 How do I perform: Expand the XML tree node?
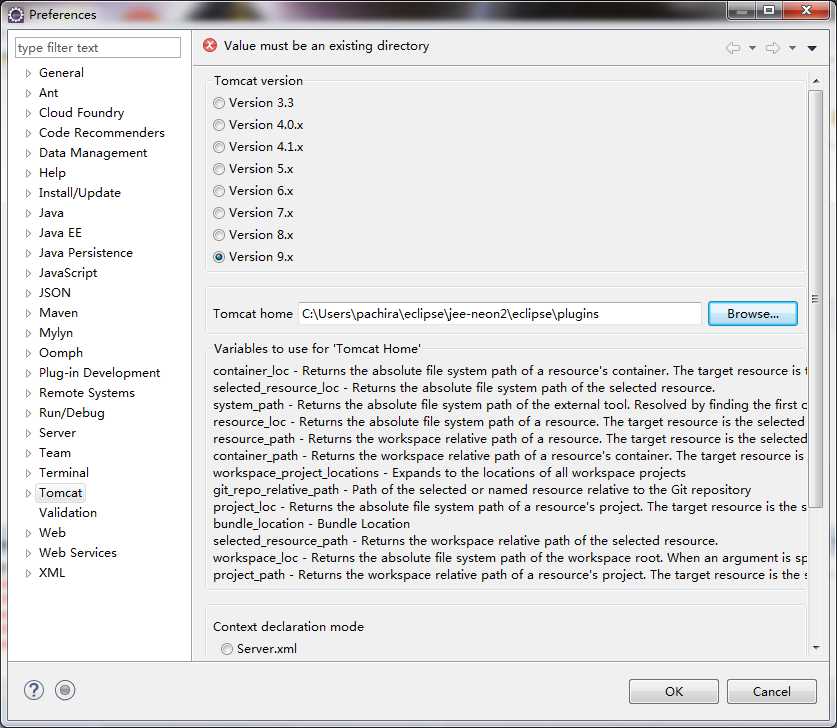click(28, 573)
